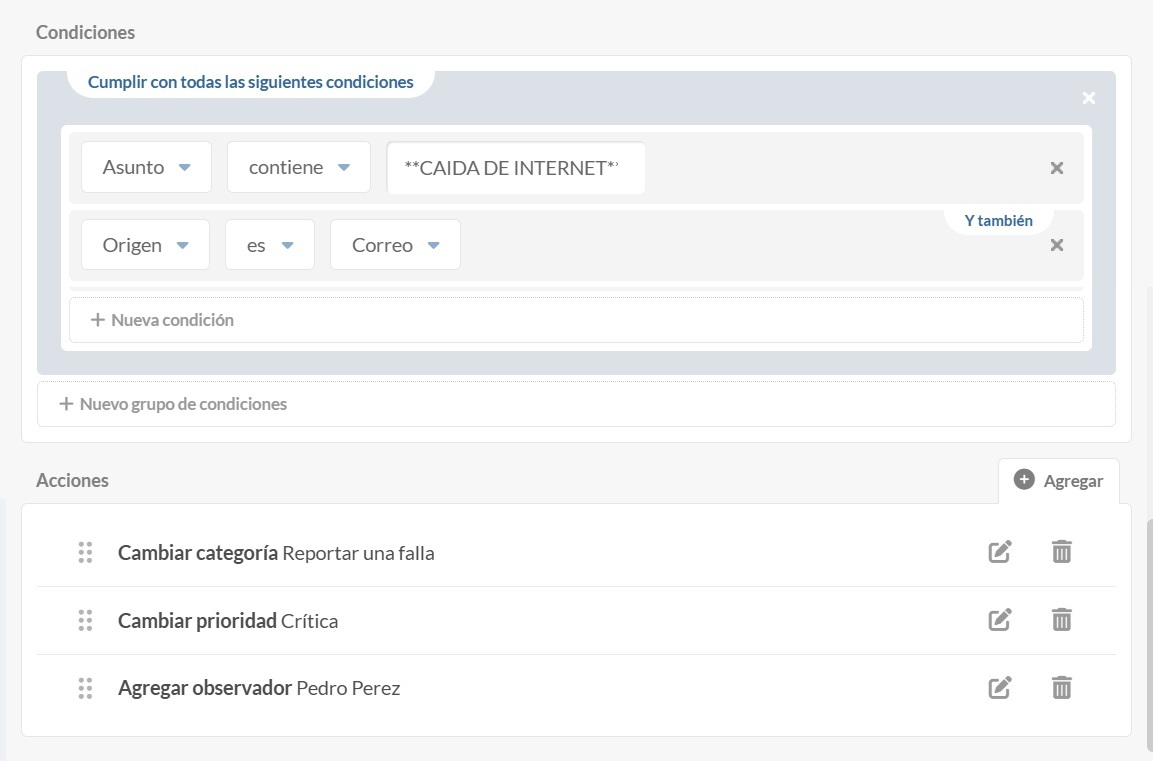The image size is (1153, 761).
Task: Close the entire condition group
Action: (x=1089, y=98)
